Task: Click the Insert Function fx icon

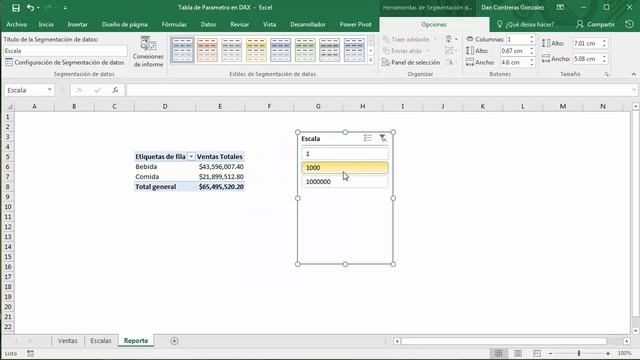Action: pyautogui.click(x=116, y=90)
